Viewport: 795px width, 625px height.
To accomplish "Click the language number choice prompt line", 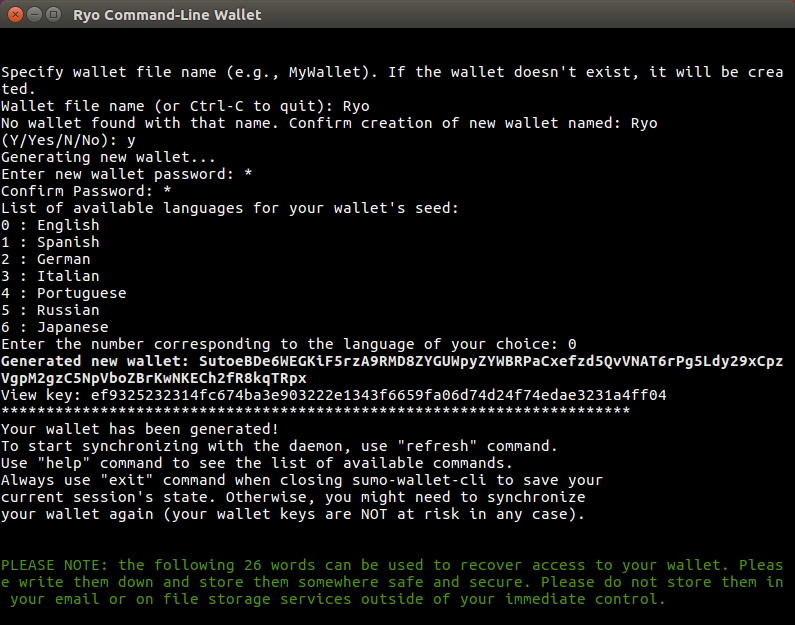I will [x=288, y=344].
